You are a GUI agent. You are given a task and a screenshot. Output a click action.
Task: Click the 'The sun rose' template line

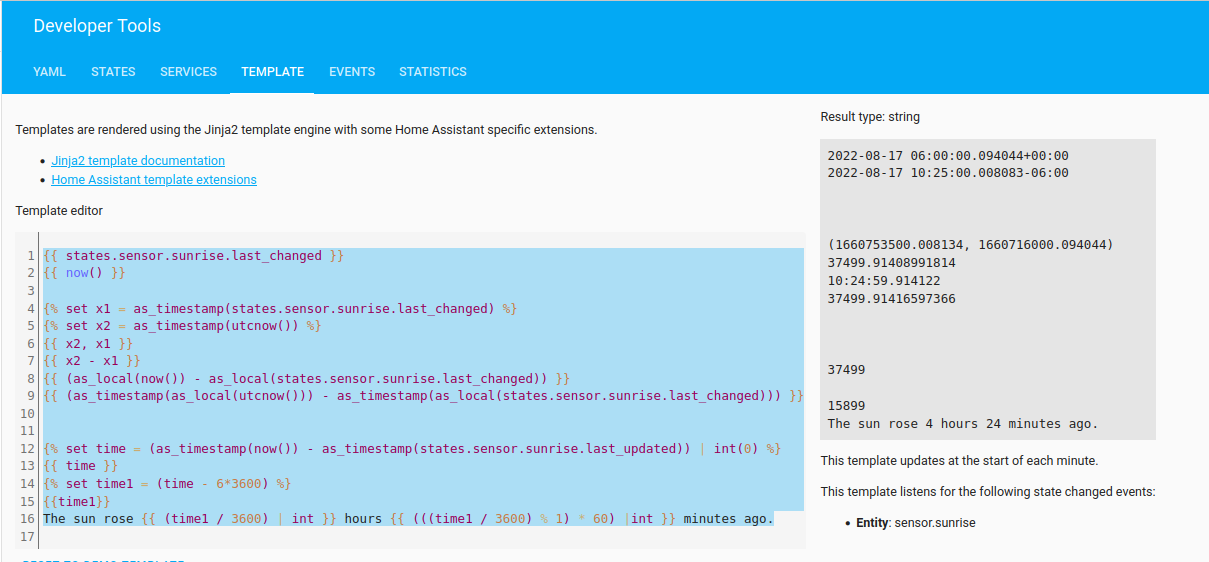click(x=408, y=519)
